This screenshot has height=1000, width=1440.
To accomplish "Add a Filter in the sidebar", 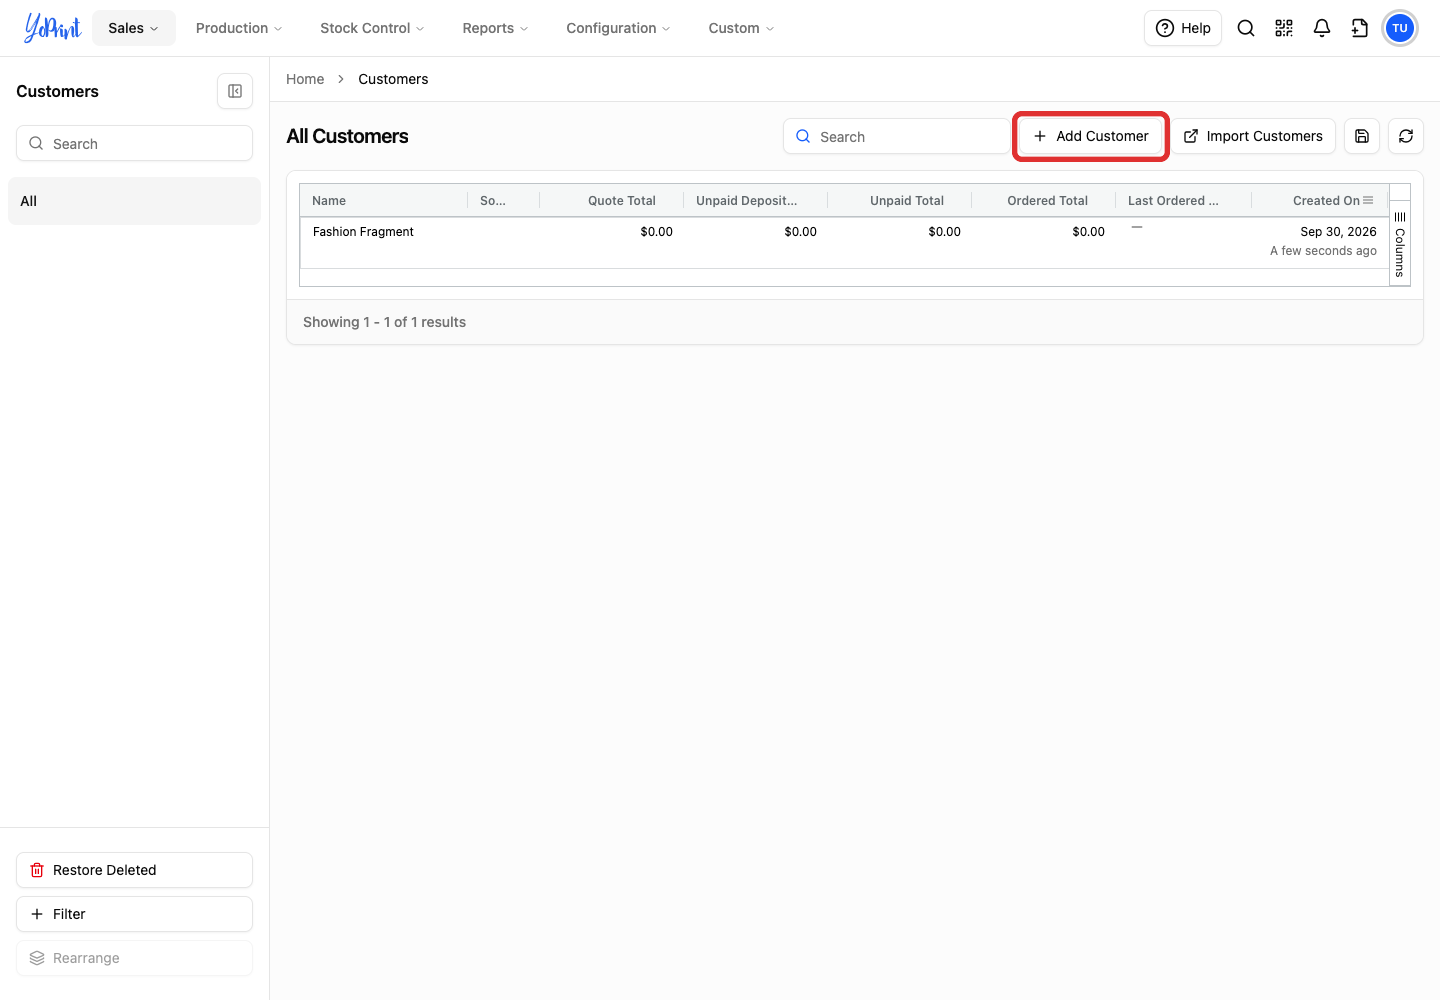I will pos(134,914).
